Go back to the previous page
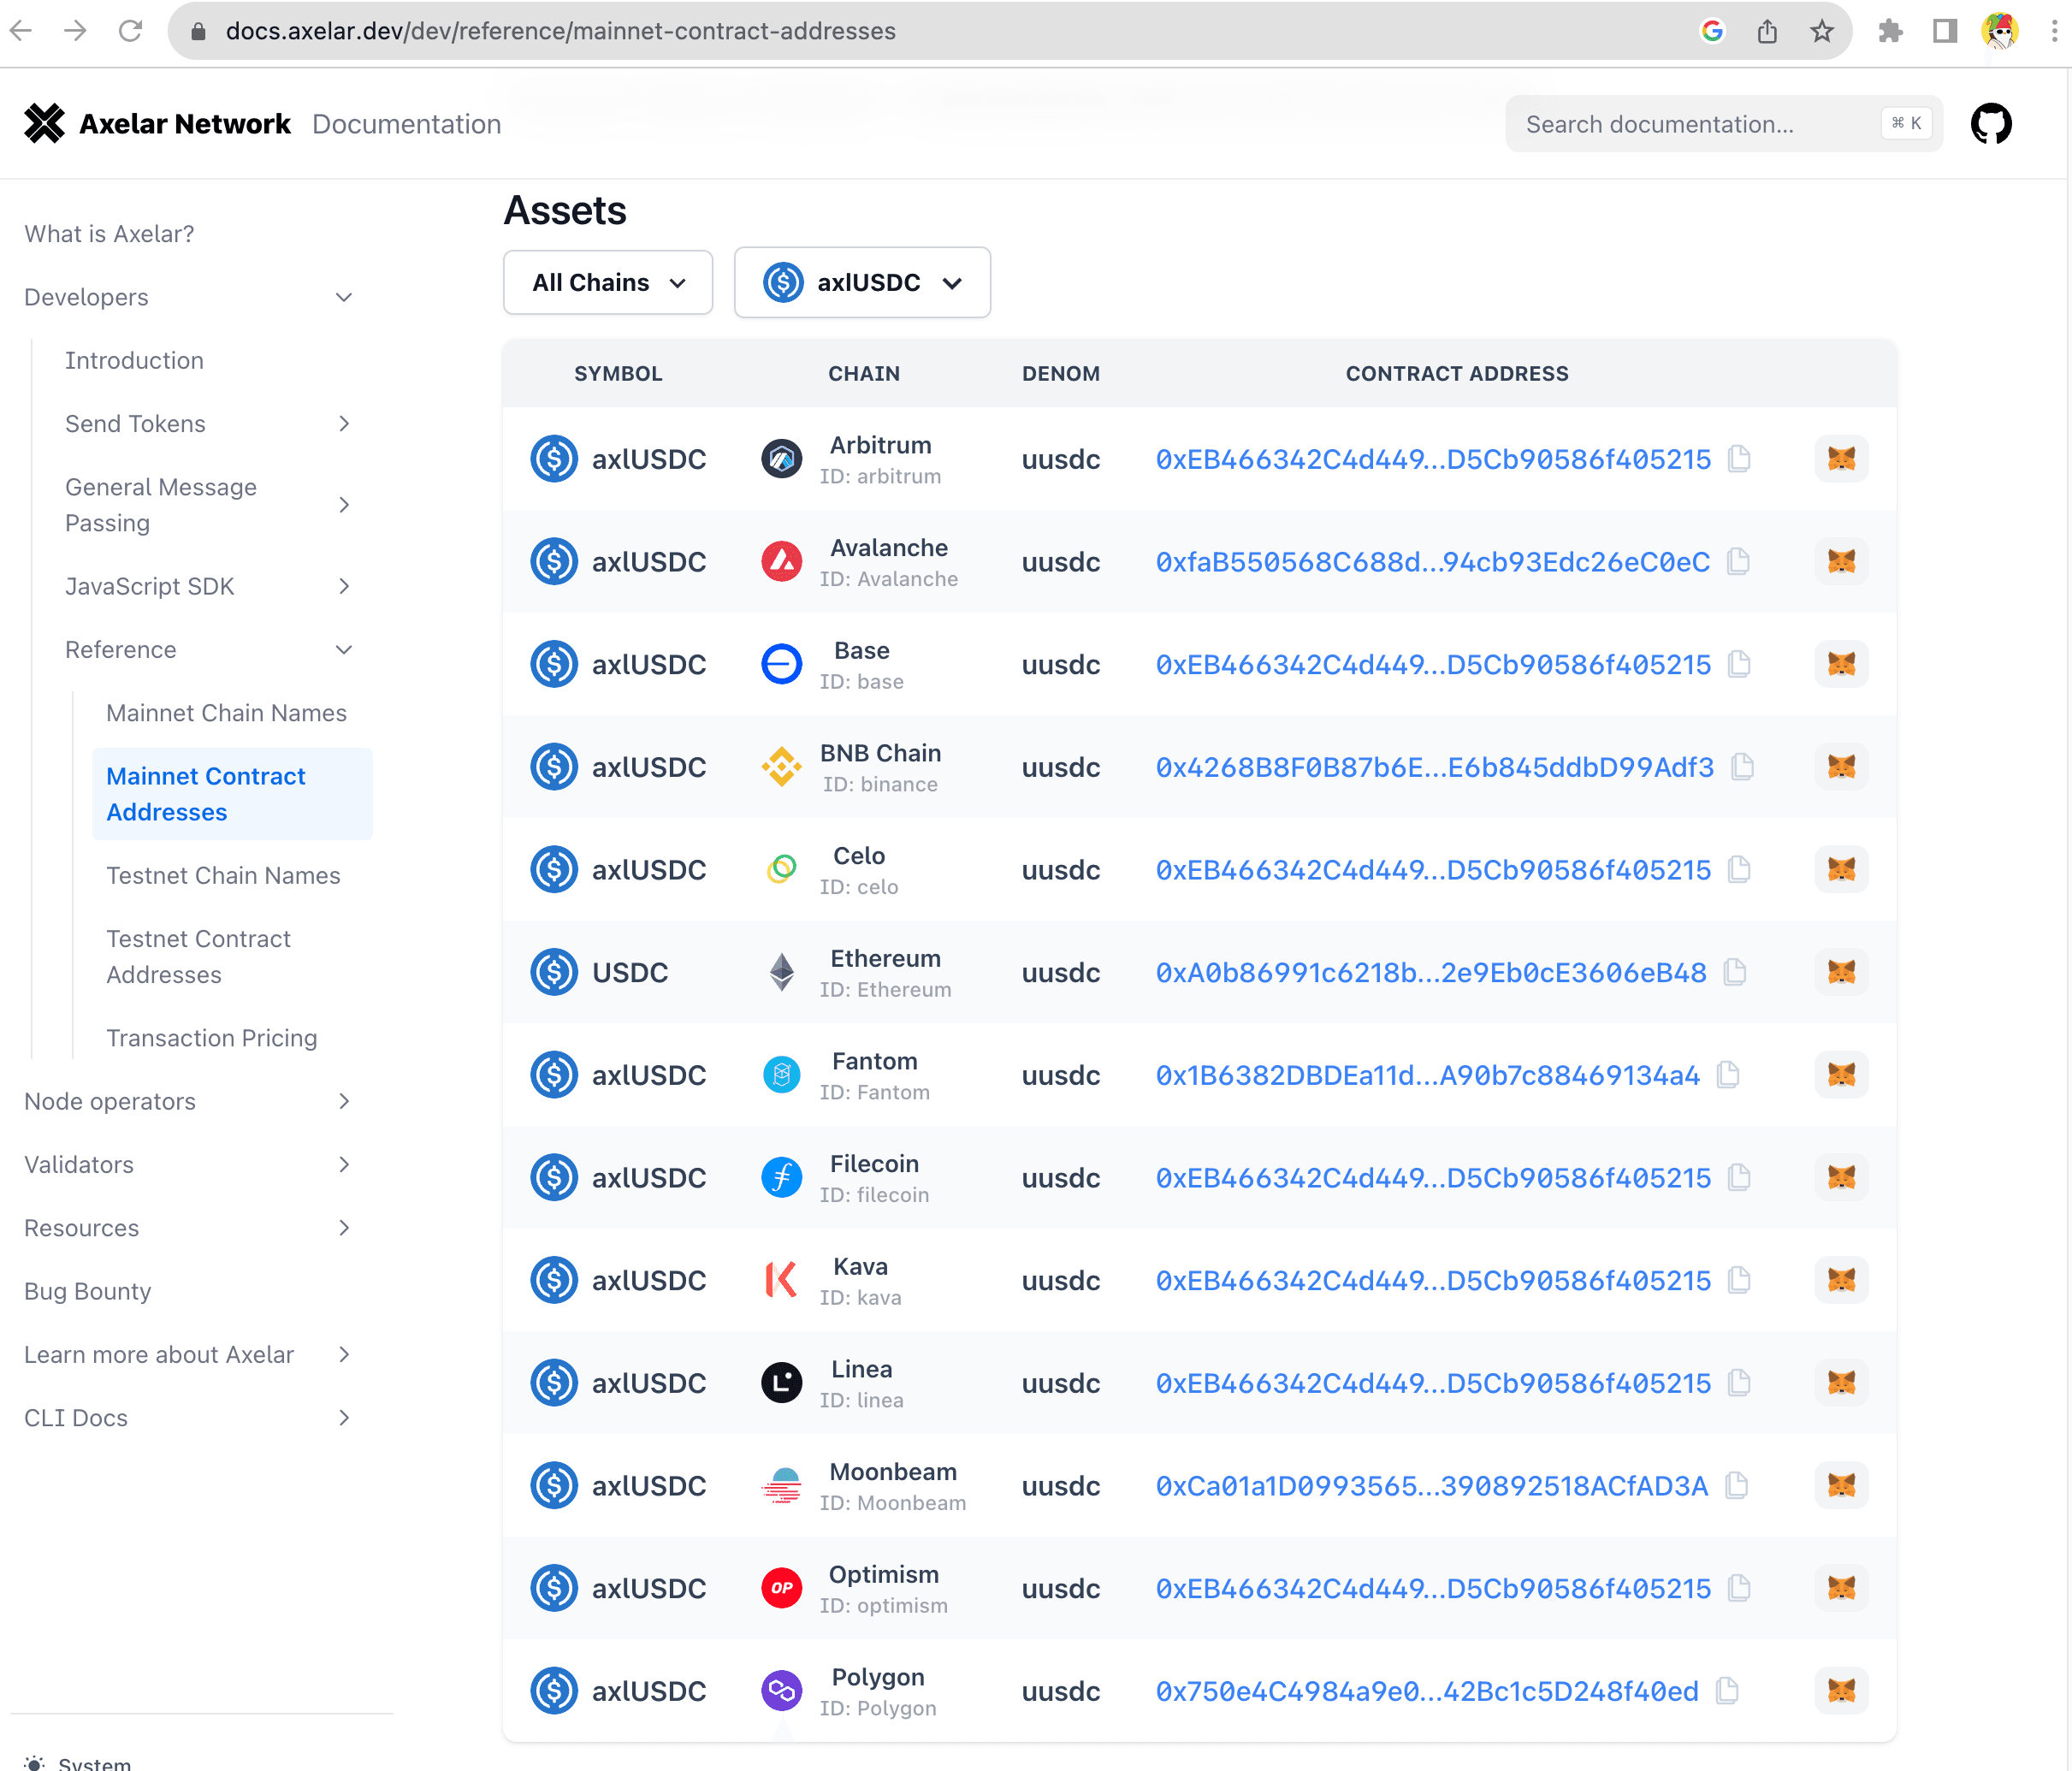 pos(21,31)
